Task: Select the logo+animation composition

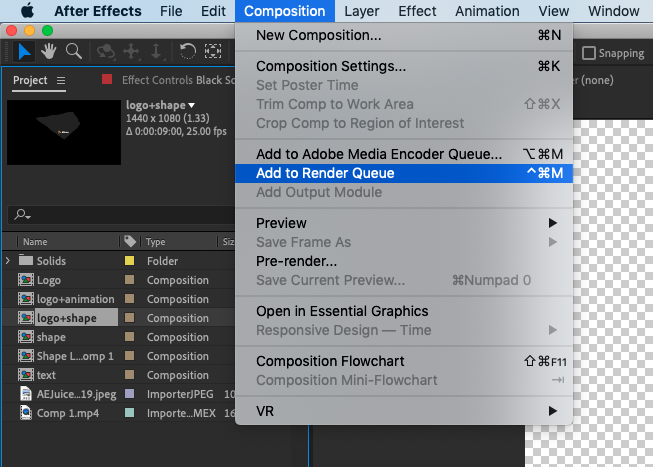Action: click(75, 299)
